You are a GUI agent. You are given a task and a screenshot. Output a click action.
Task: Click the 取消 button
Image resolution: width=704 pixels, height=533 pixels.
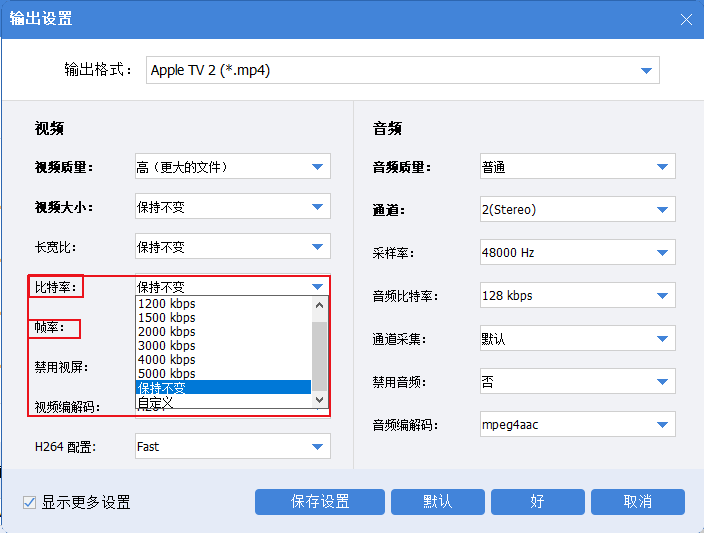click(x=637, y=502)
